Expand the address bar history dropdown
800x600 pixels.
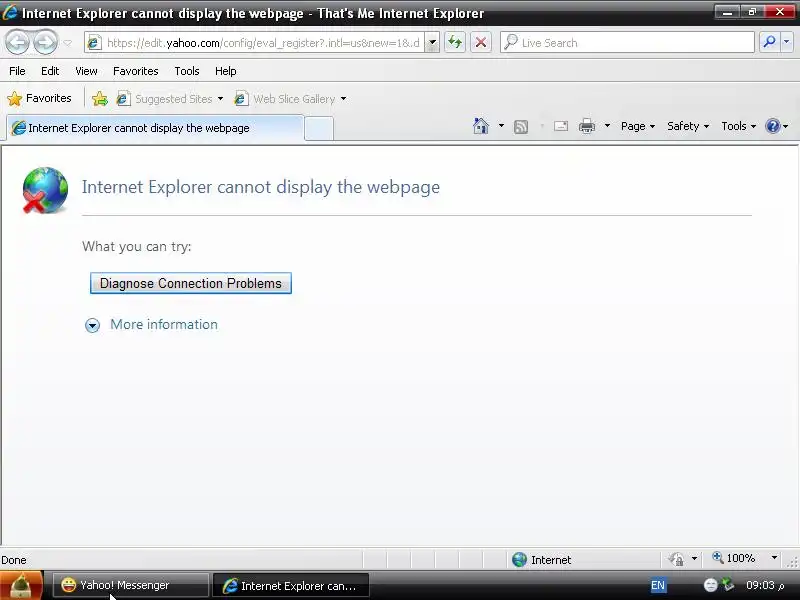tap(432, 43)
